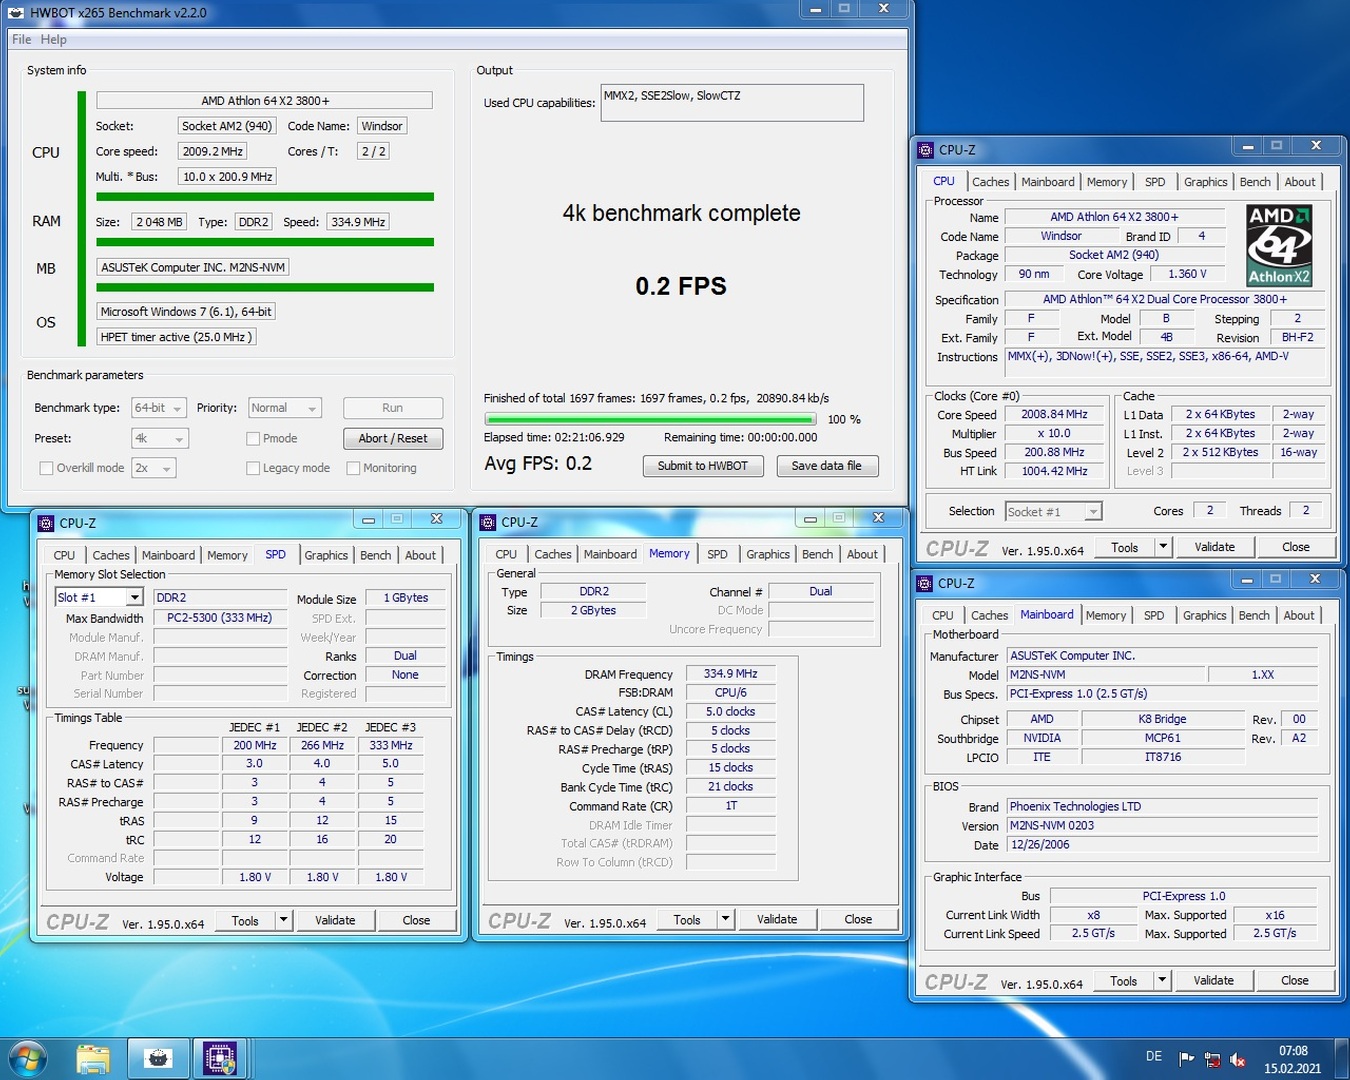Screen dimensions: 1350x1080
Task: Open the Preset 4k dropdown
Action: tap(159, 438)
